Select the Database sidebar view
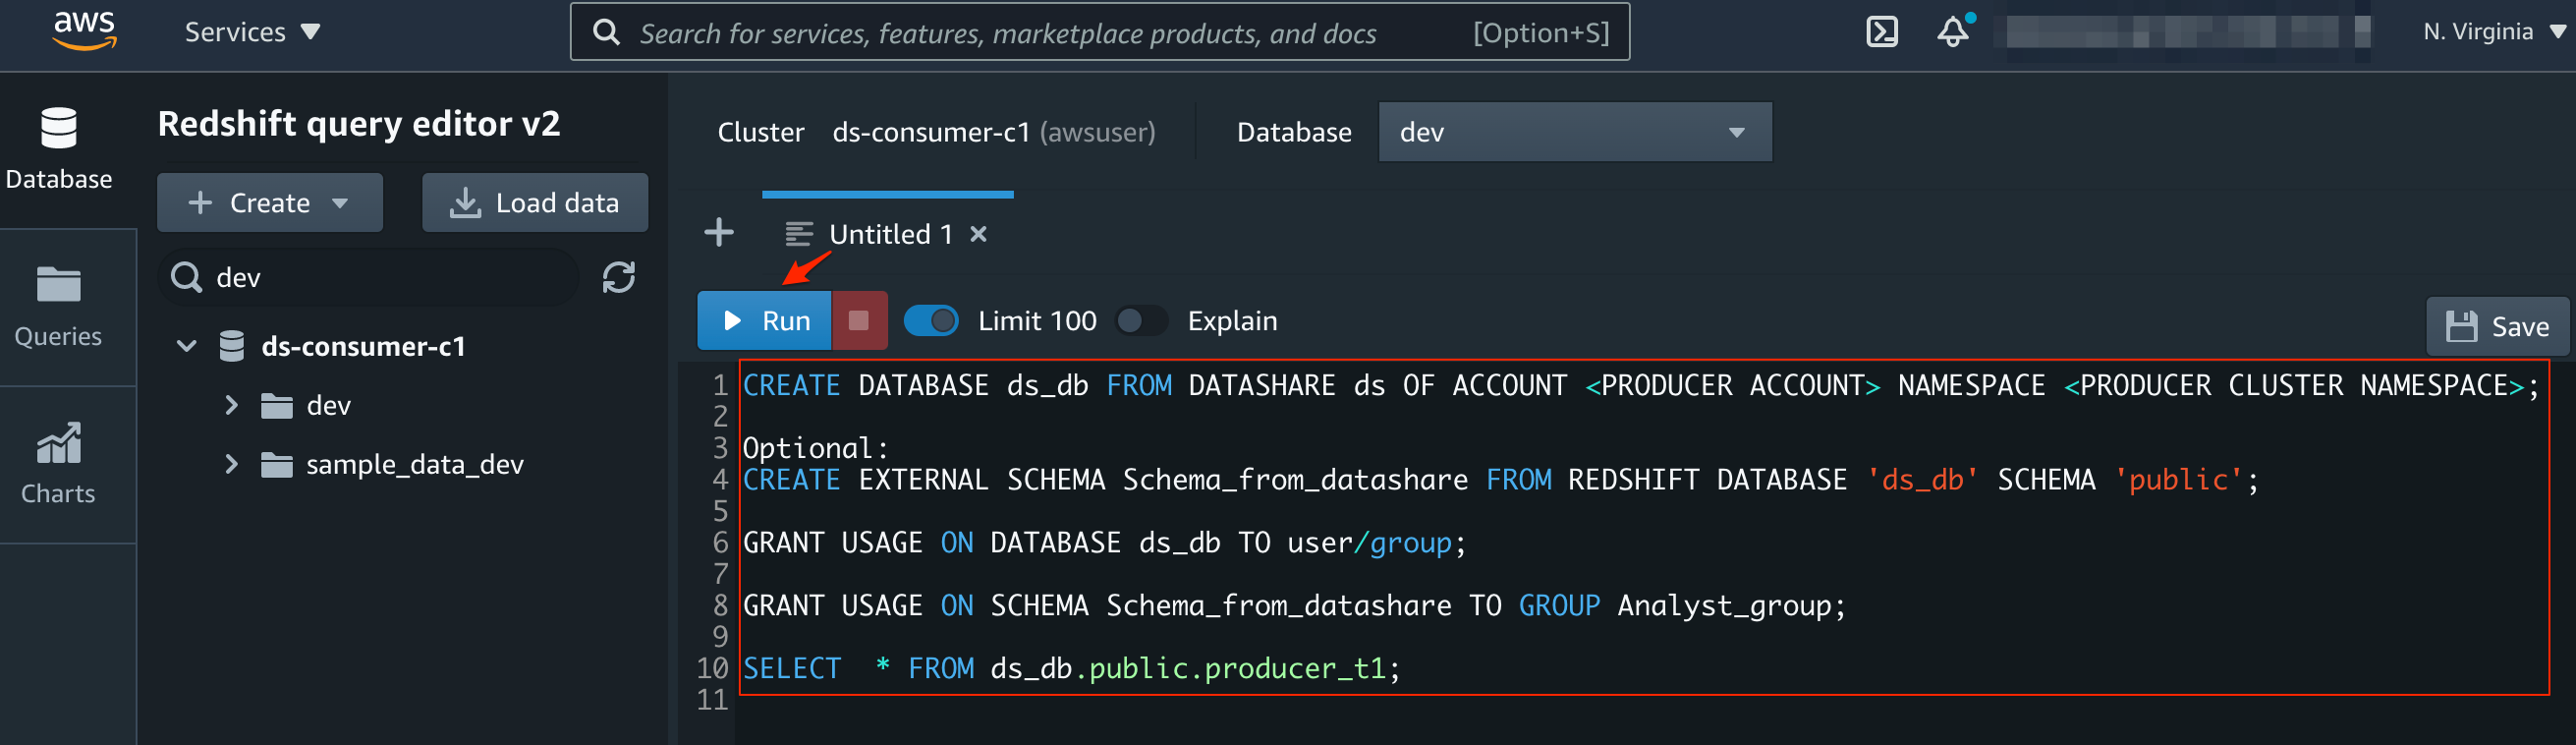 pos(58,149)
